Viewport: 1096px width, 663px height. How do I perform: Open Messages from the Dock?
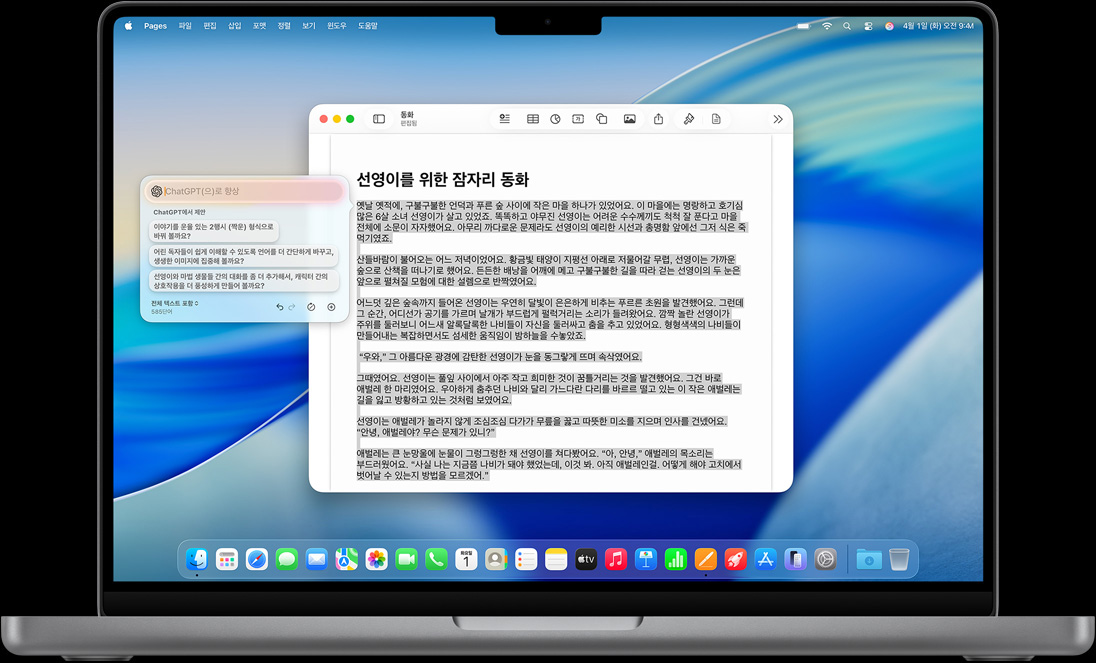point(287,559)
